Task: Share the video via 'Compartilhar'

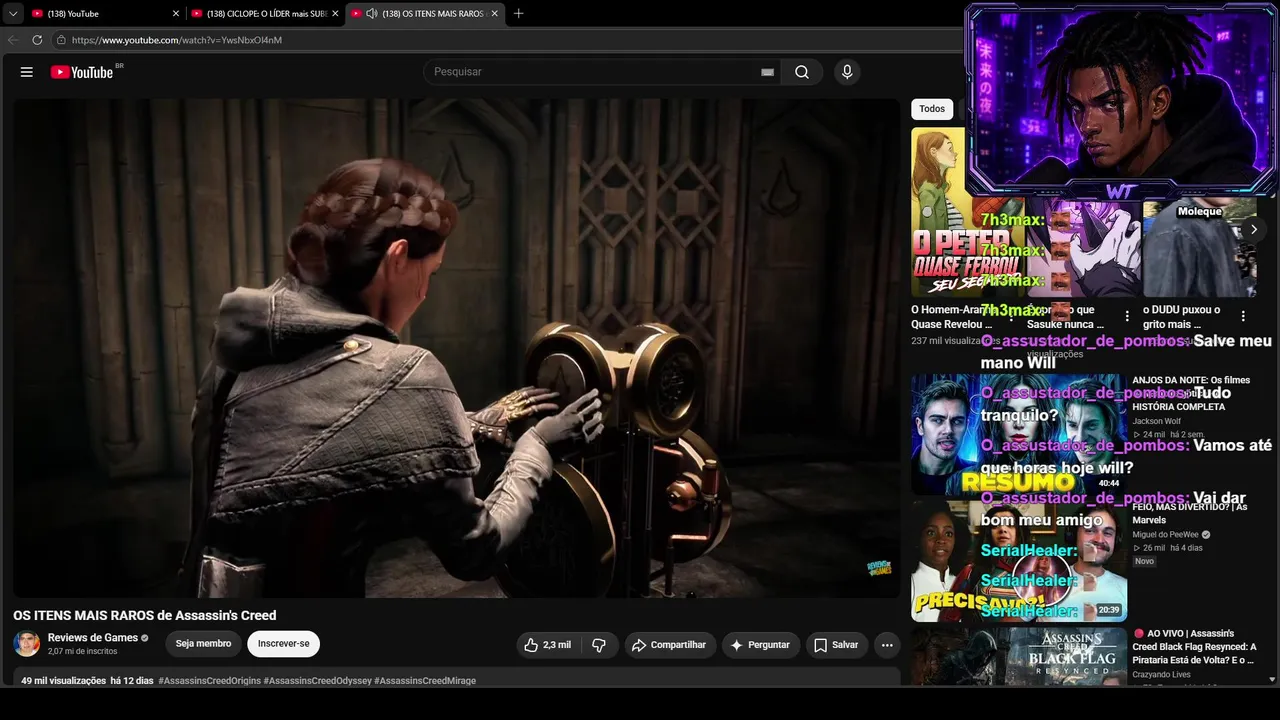Action: pos(670,645)
